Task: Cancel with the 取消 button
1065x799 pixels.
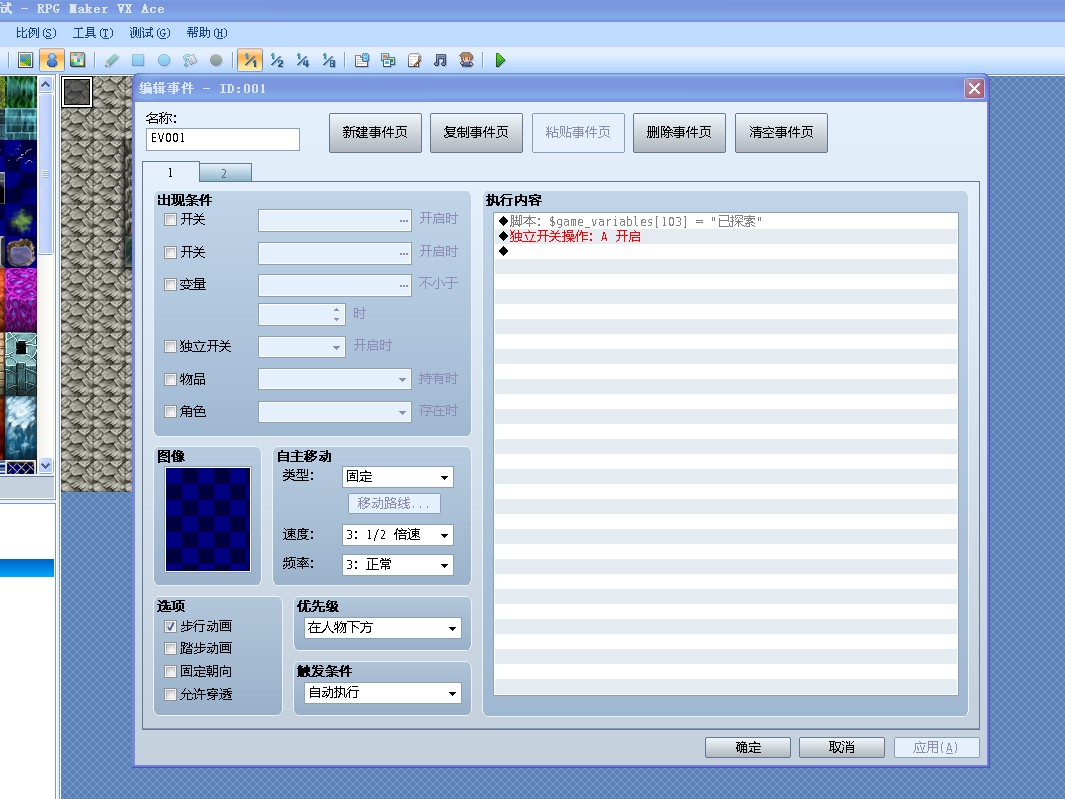Action: tap(842, 747)
